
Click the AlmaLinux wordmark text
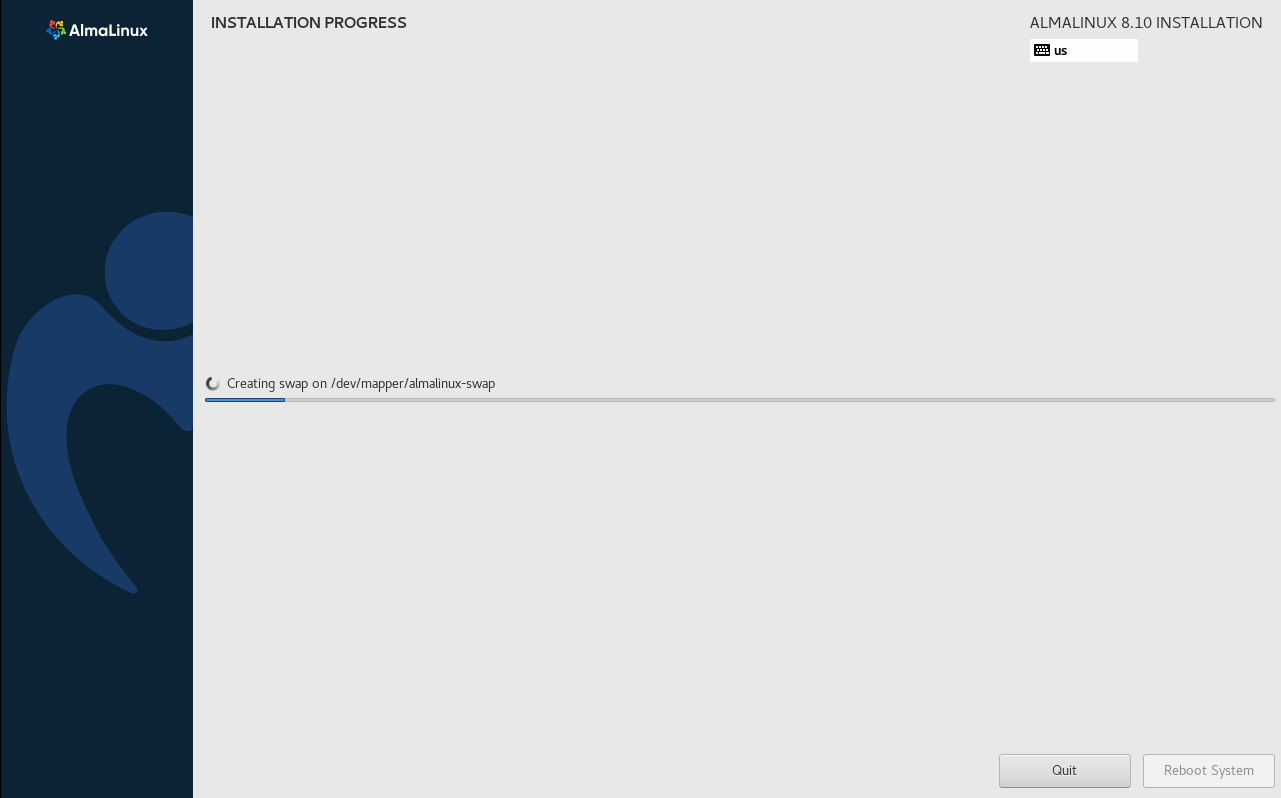(x=108, y=30)
